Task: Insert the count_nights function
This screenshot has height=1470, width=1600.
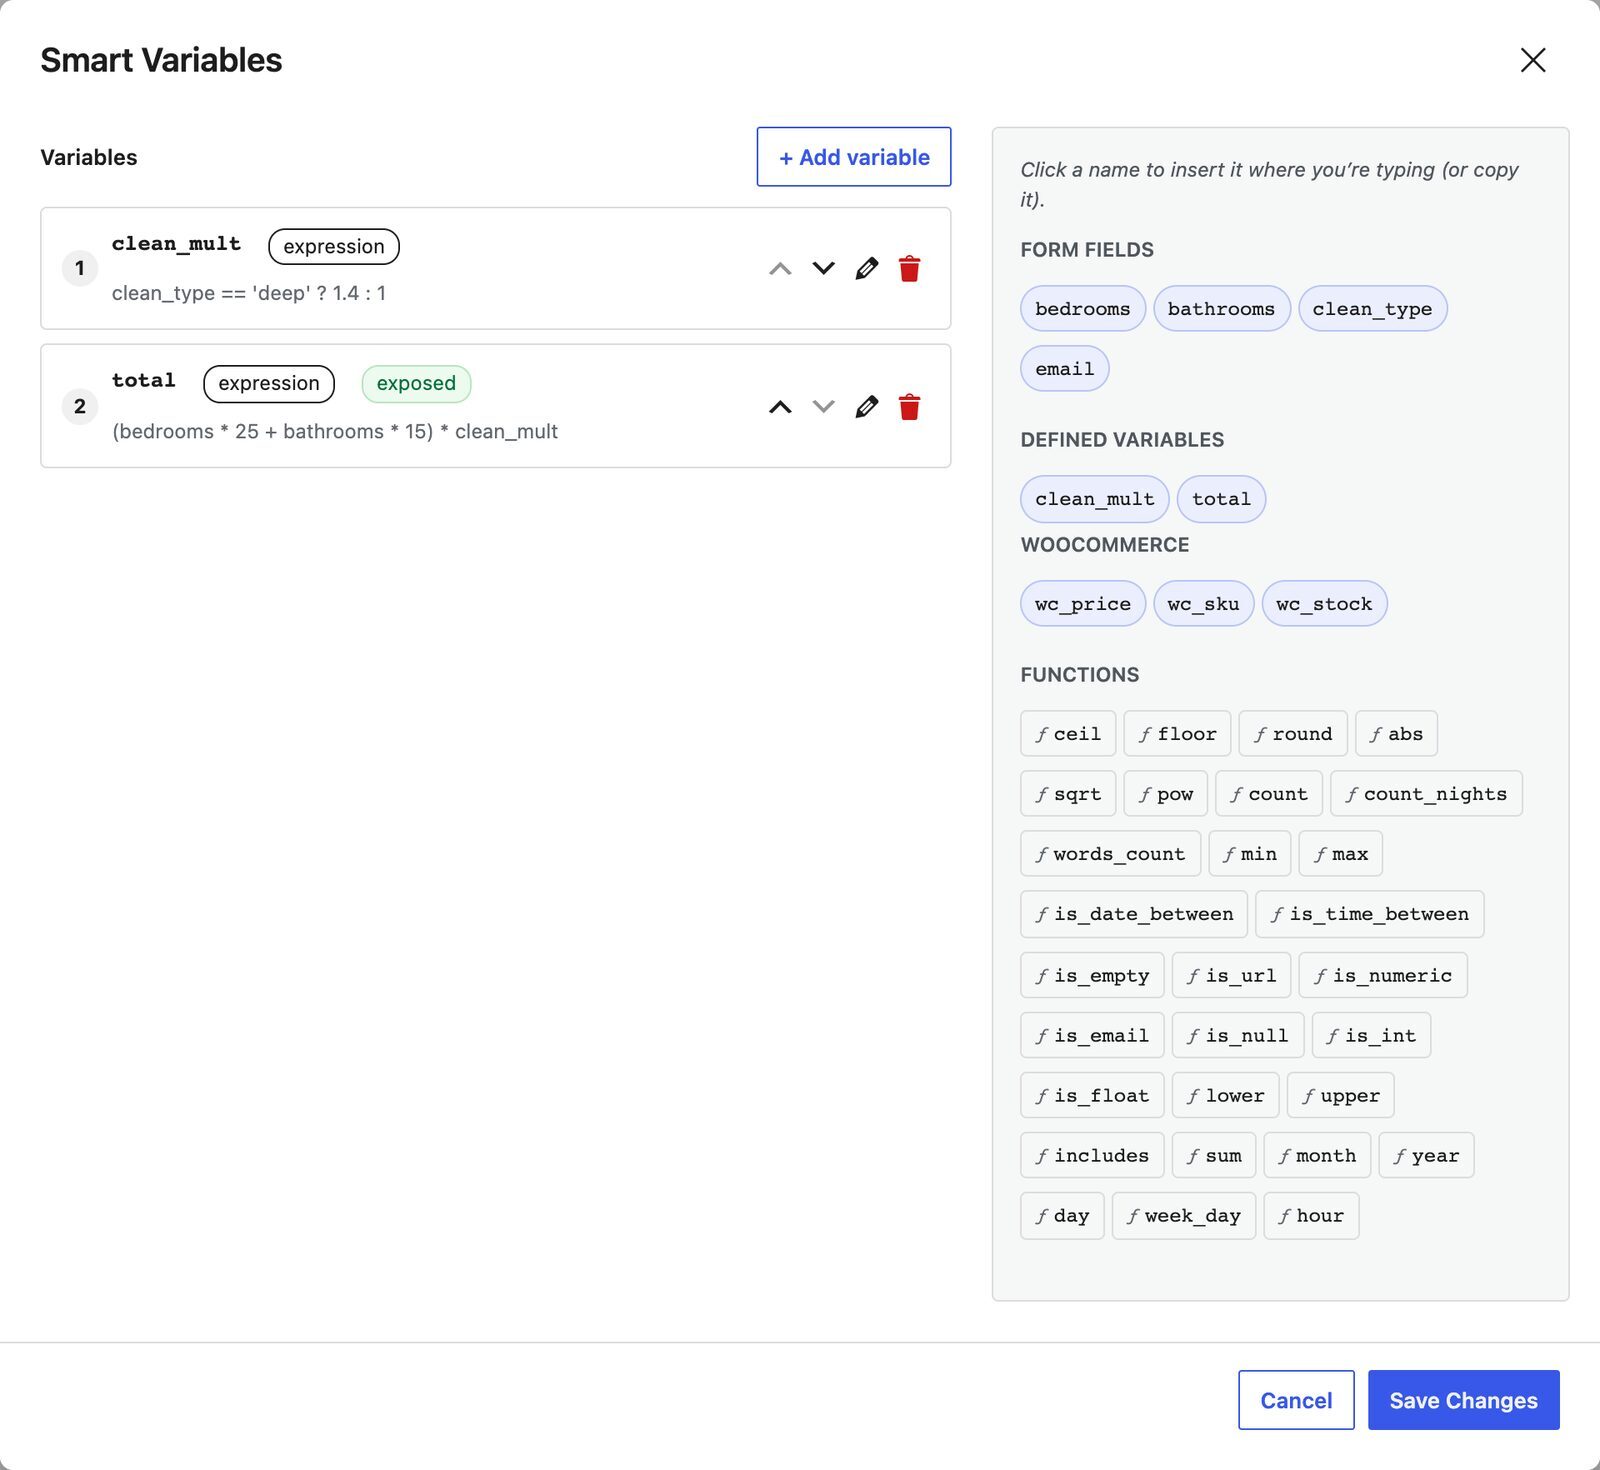Action: [1426, 793]
